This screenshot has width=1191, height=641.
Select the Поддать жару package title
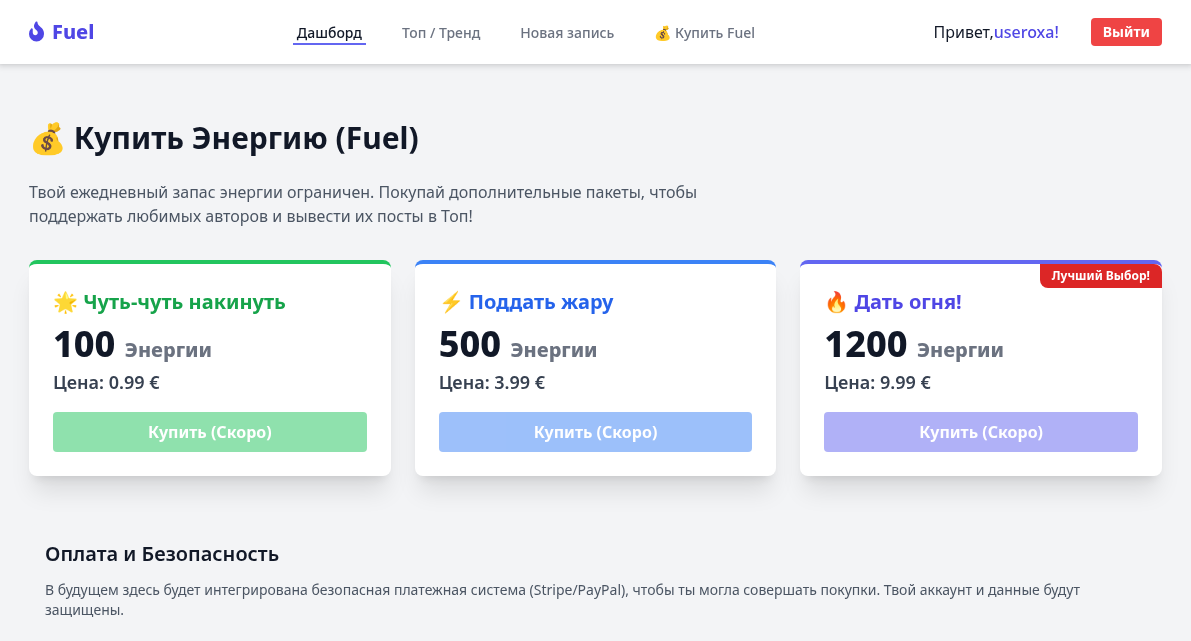(x=541, y=302)
